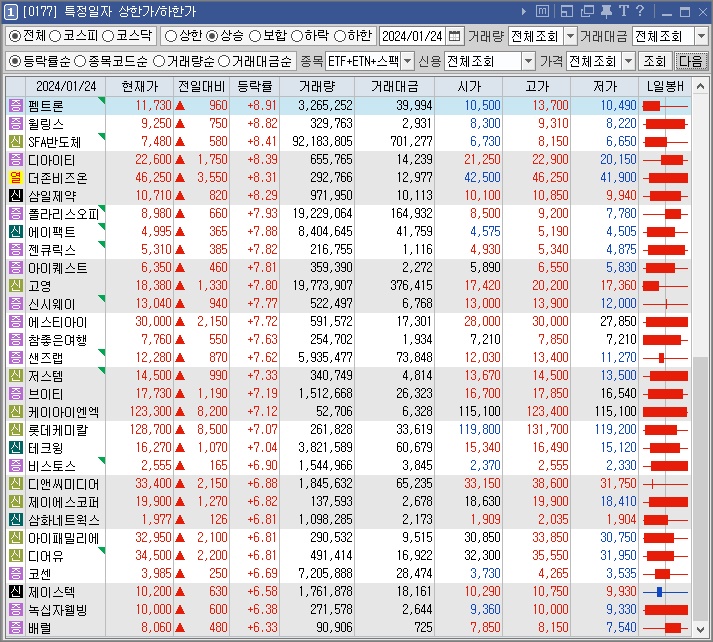Select the 상승 radio button
713x642 pixels.
point(212,36)
